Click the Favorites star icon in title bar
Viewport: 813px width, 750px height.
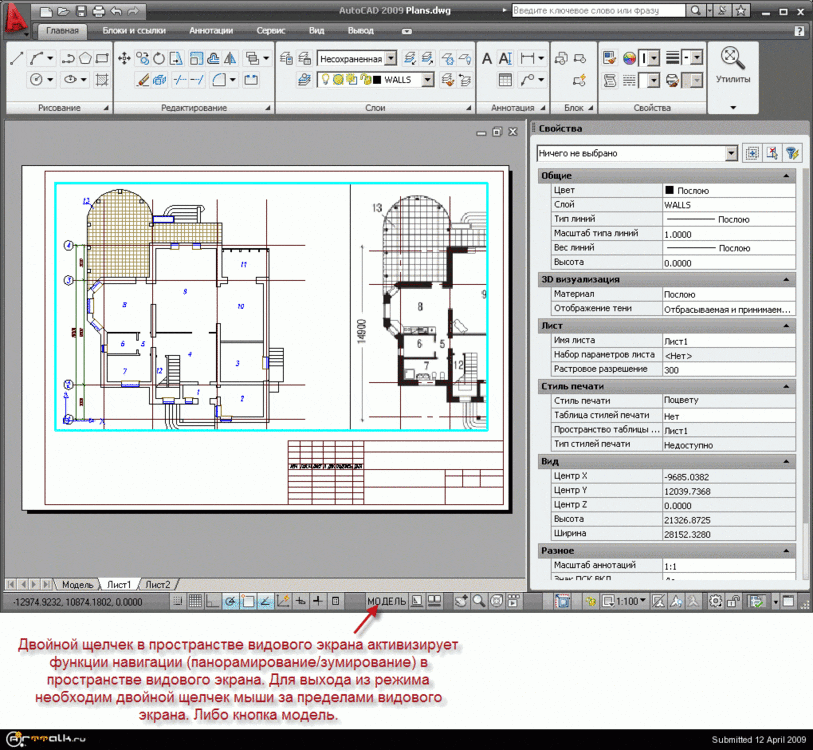pyautogui.click(x=741, y=10)
